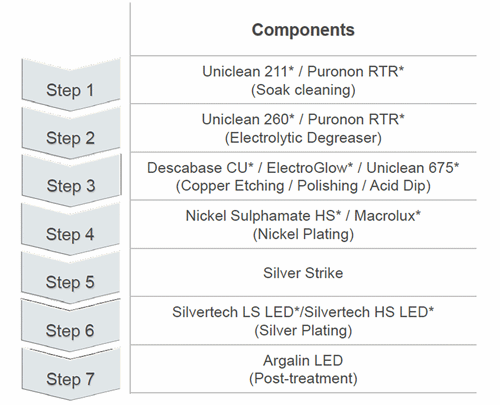Click the Step 3 chevron arrow

[x=70, y=181]
